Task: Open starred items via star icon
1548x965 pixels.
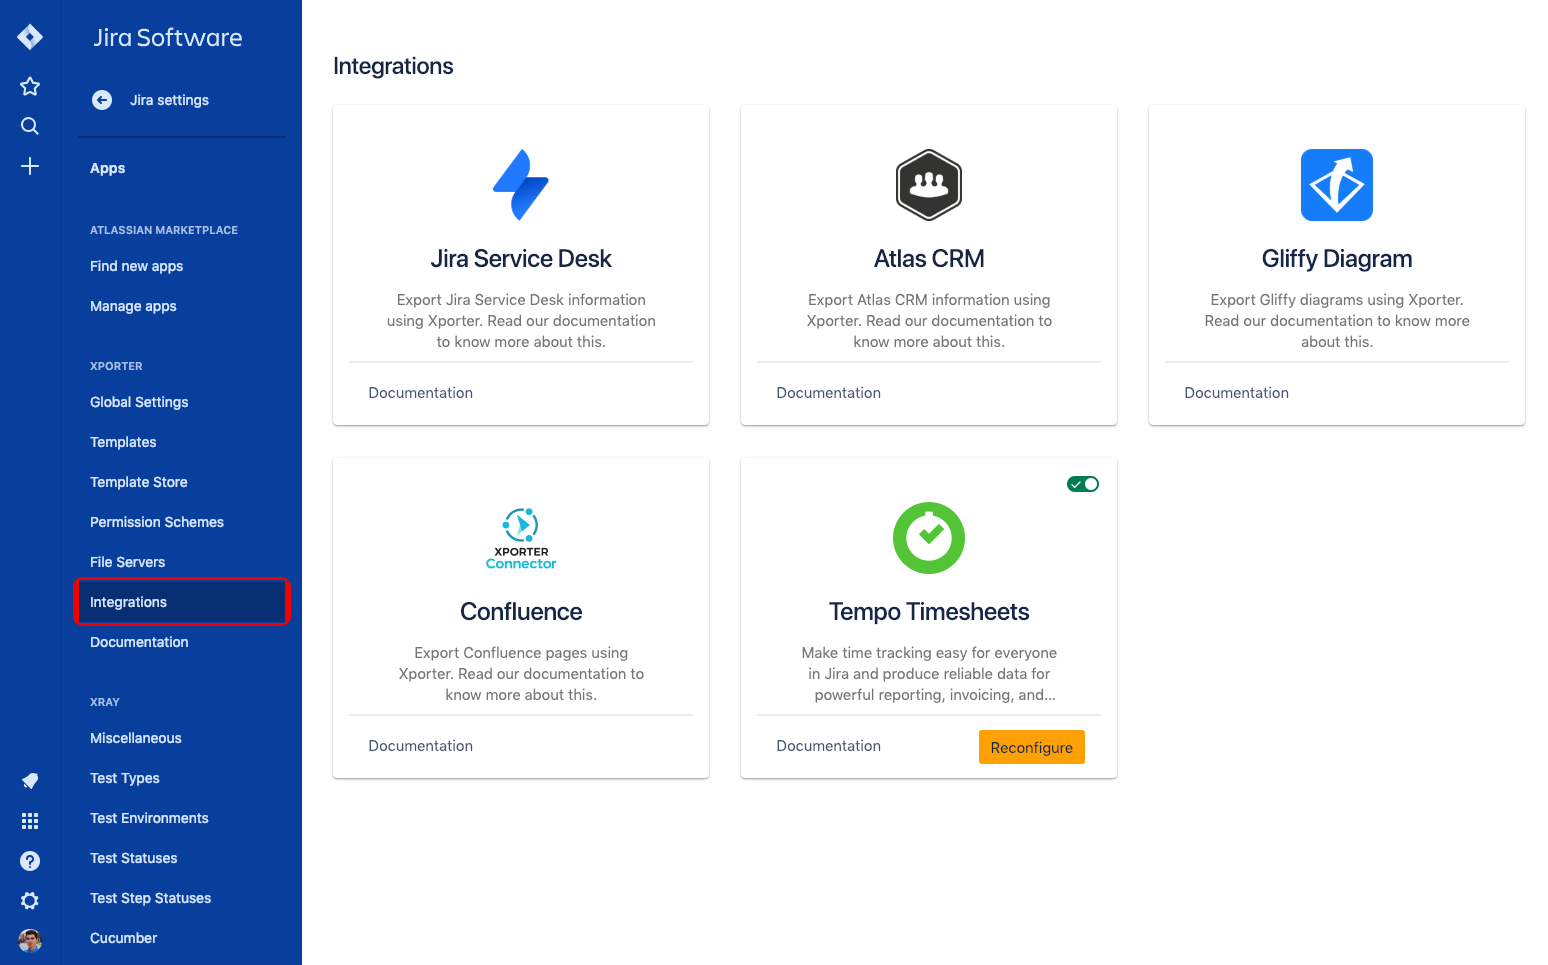Action: 30,86
